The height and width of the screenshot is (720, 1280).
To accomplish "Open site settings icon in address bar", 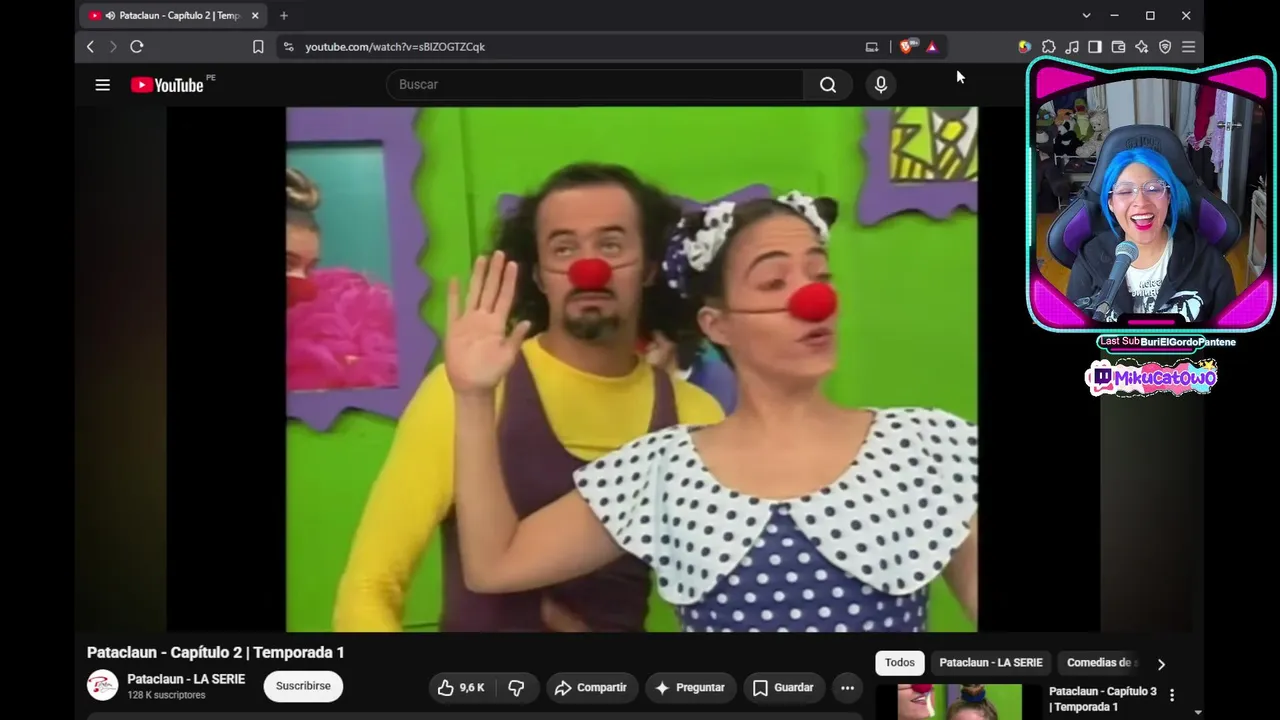I will click(x=289, y=47).
